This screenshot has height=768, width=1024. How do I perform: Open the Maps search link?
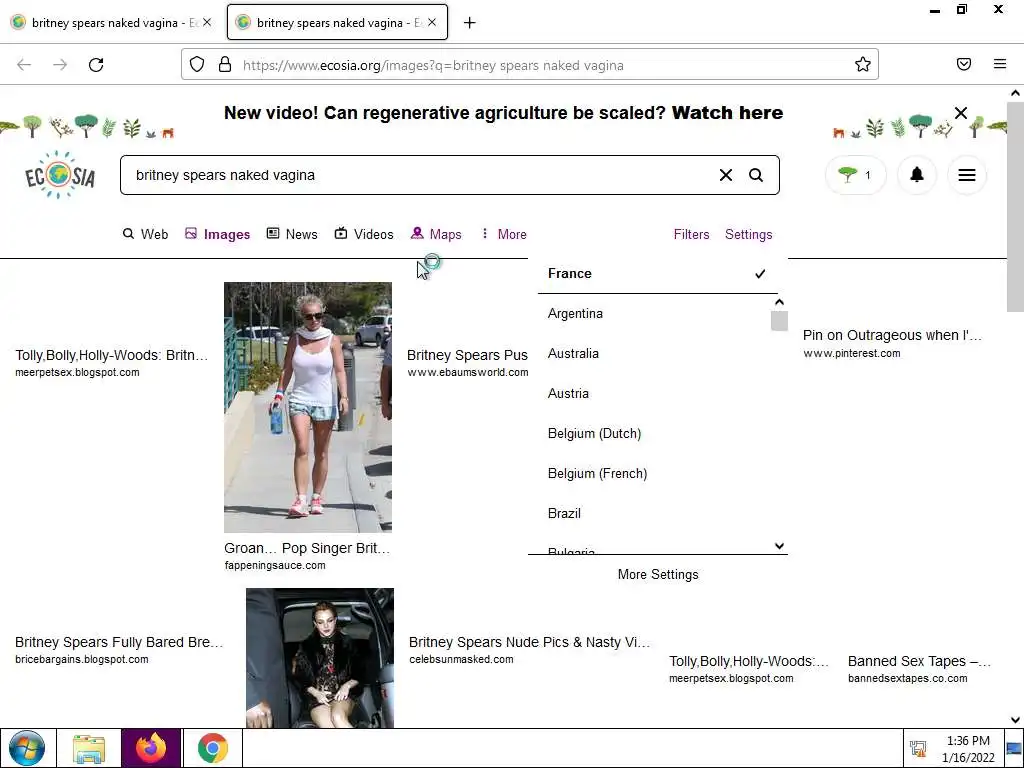436,234
